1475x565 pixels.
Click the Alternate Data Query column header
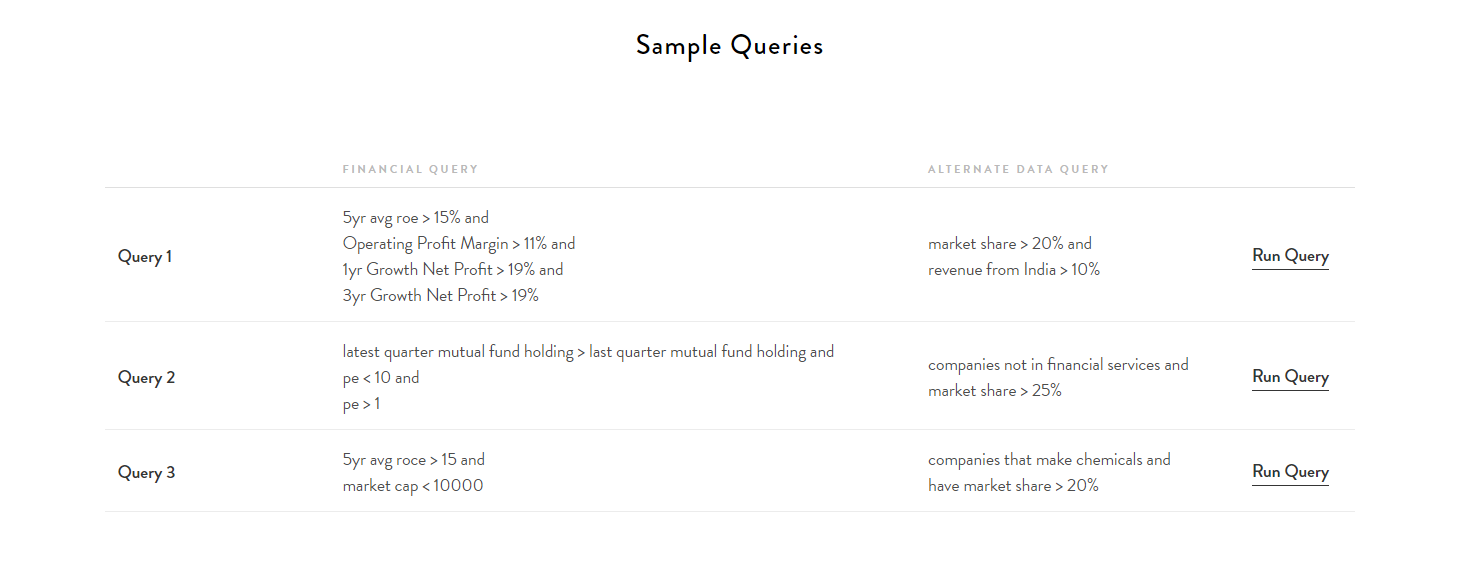pyautogui.click(x=1018, y=169)
